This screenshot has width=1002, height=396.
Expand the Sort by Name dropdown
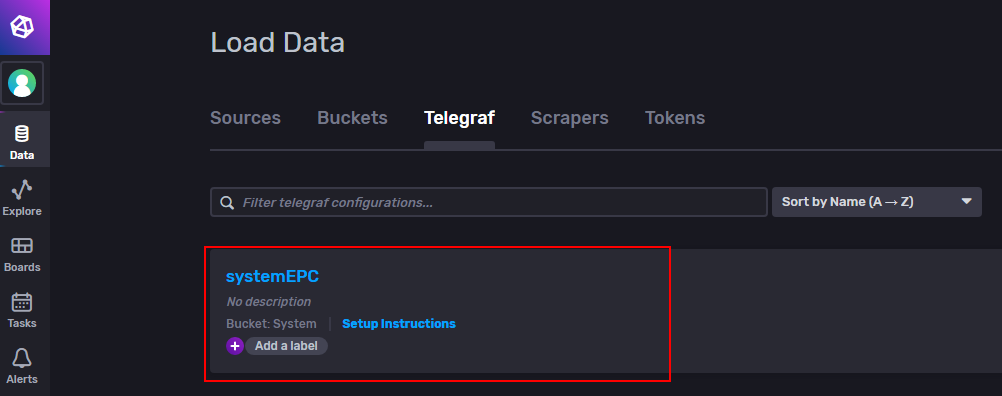[877, 202]
